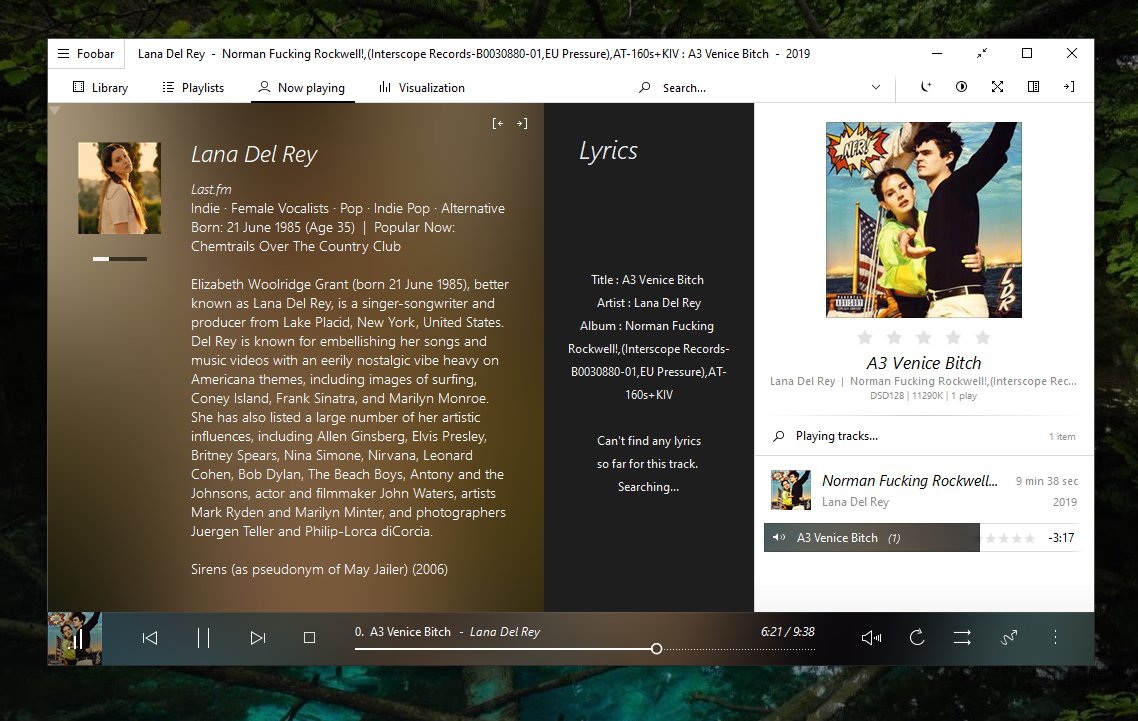1138x721 pixels.
Task: Select the Now playing tab
Action: point(303,87)
